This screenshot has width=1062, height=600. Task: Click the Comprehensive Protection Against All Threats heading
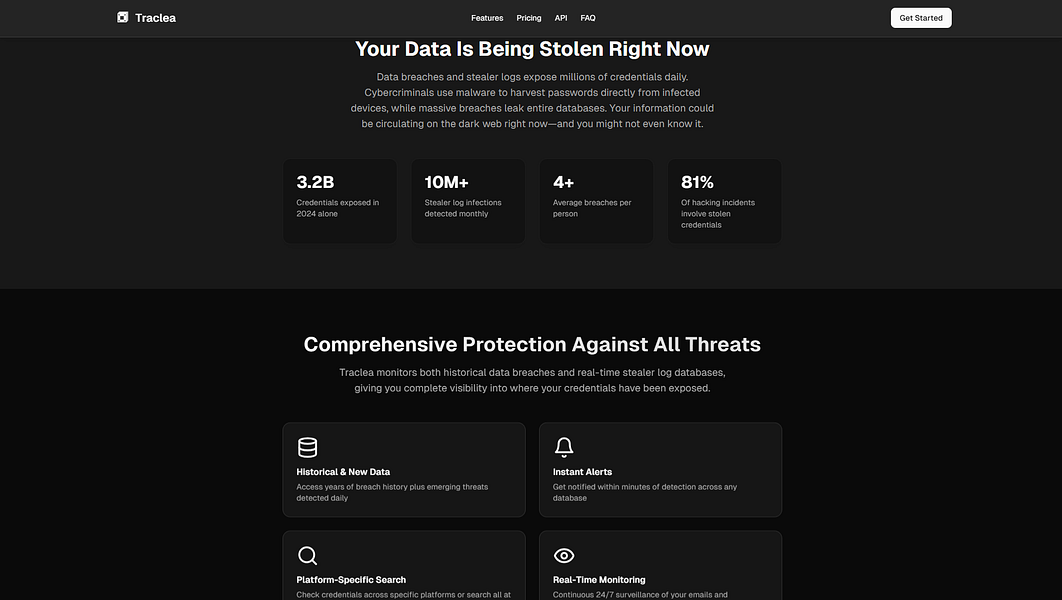coord(532,344)
